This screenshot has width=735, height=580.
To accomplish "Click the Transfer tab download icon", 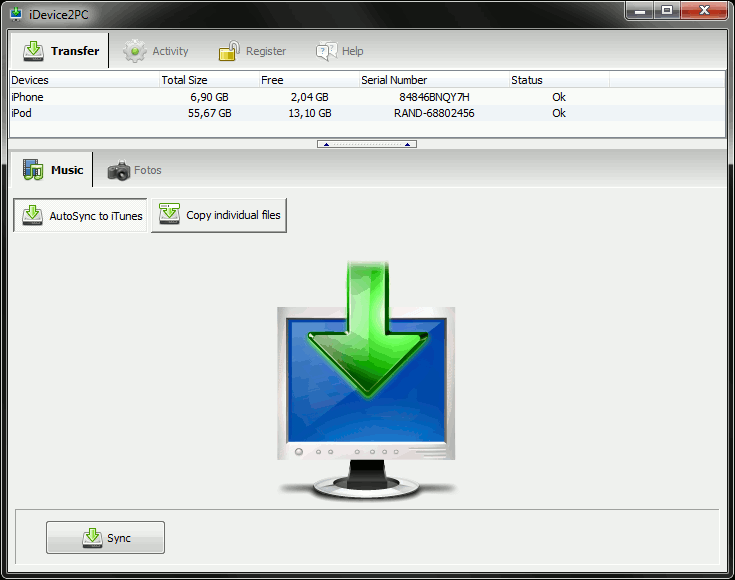I will (x=33, y=51).
